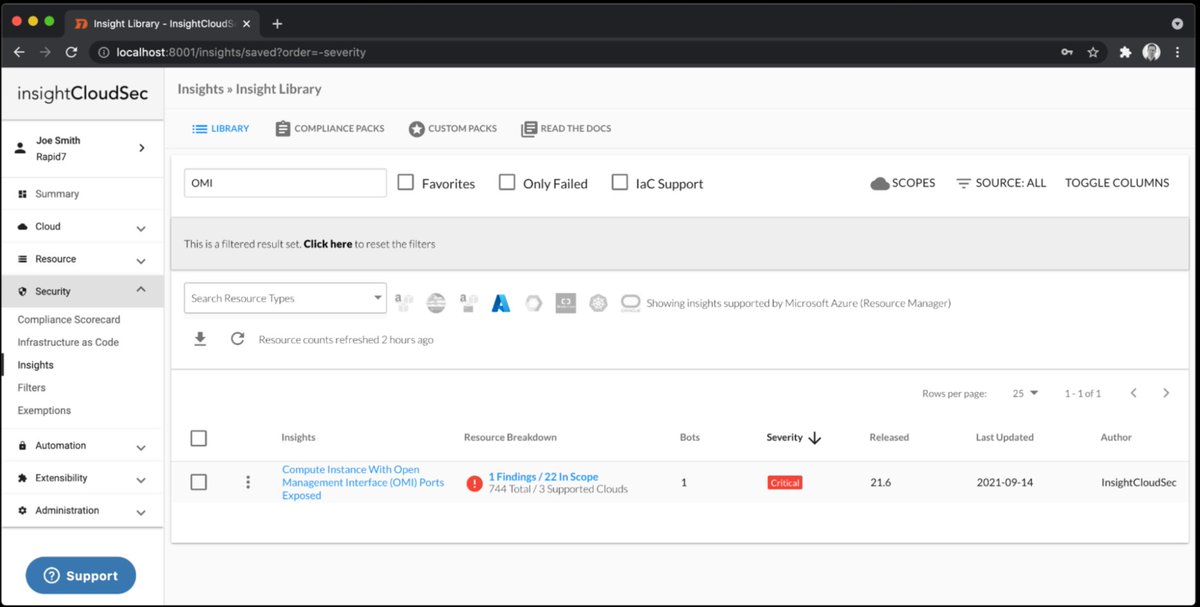
Task: Enable the IaC Support checkbox
Action: pyautogui.click(x=620, y=182)
